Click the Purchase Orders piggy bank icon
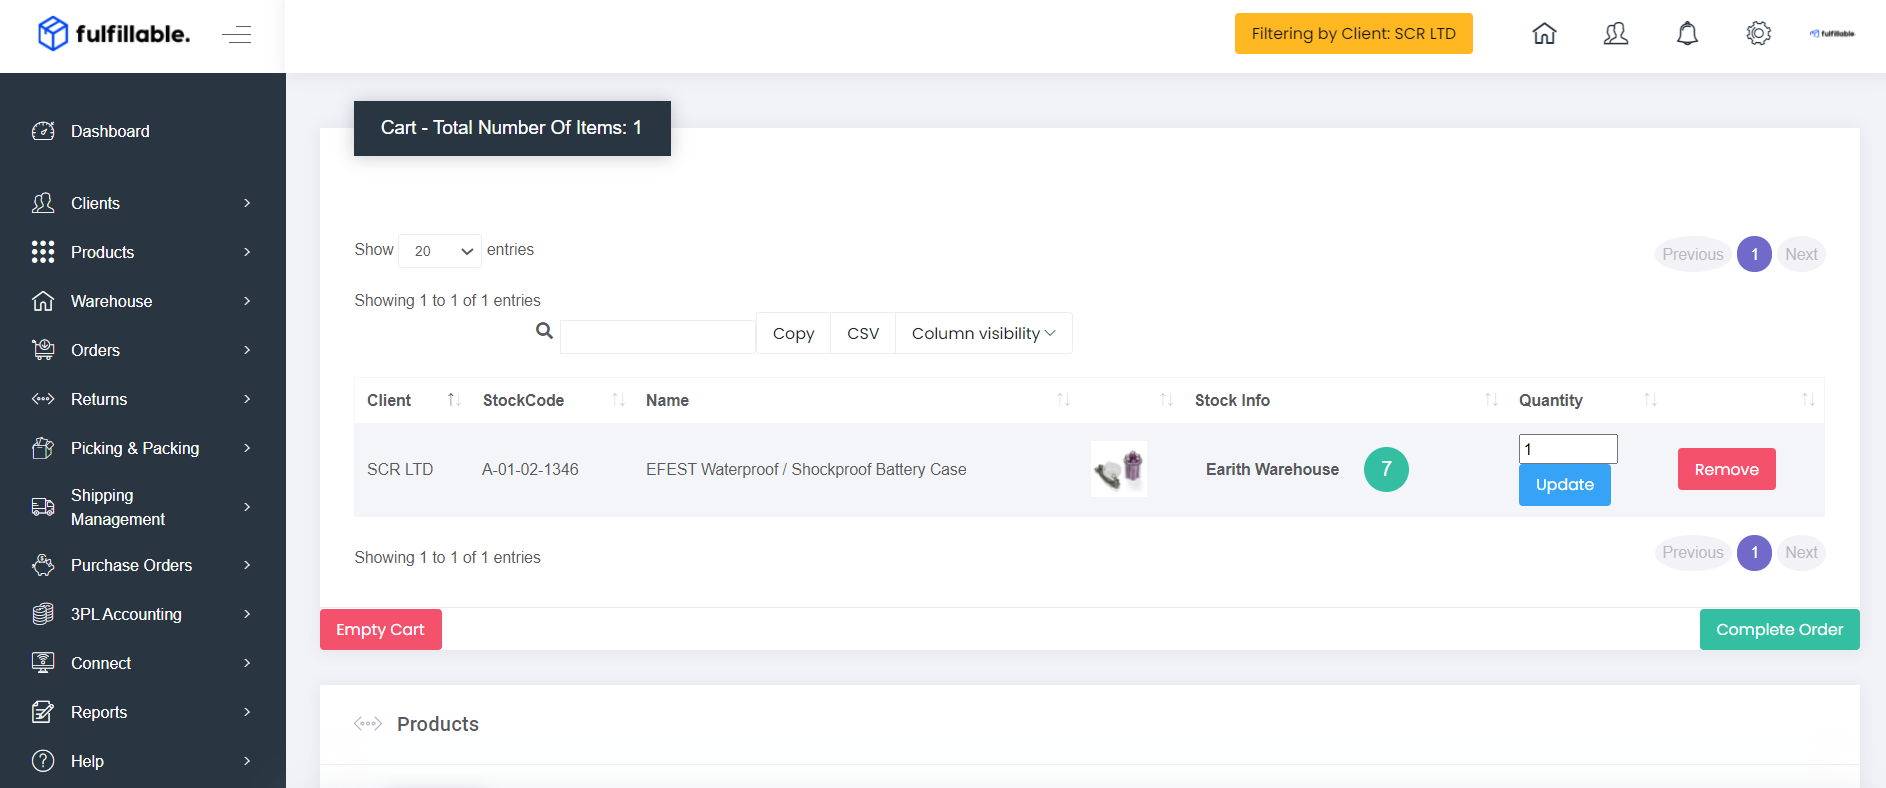The height and width of the screenshot is (788, 1886). click(43, 565)
